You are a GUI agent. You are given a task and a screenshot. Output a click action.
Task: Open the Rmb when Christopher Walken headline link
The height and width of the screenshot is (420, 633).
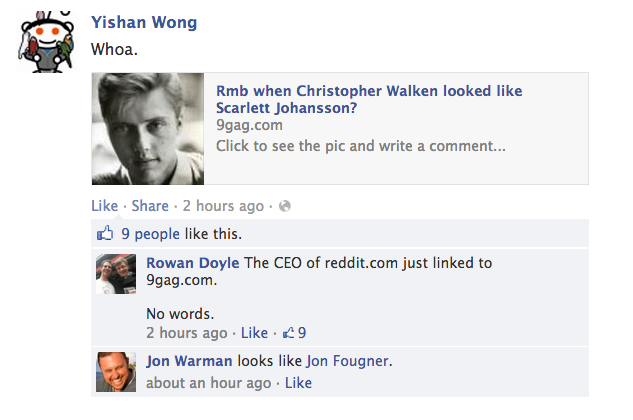click(369, 99)
